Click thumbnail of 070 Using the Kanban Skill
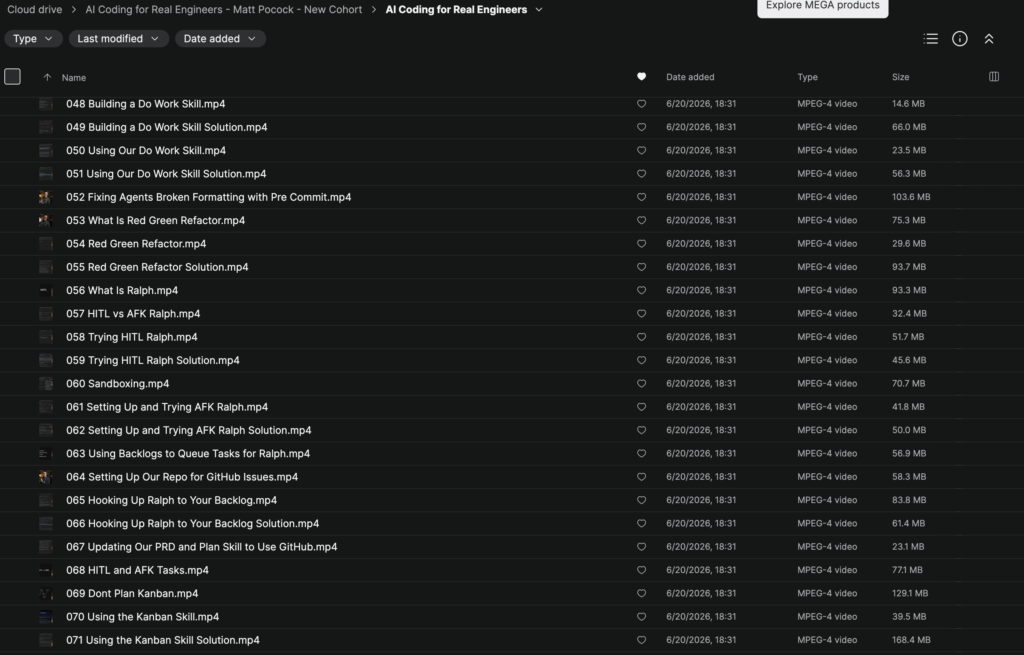Viewport: 1024px width, 655px height. pyautogui.click(x=46, y=616)
